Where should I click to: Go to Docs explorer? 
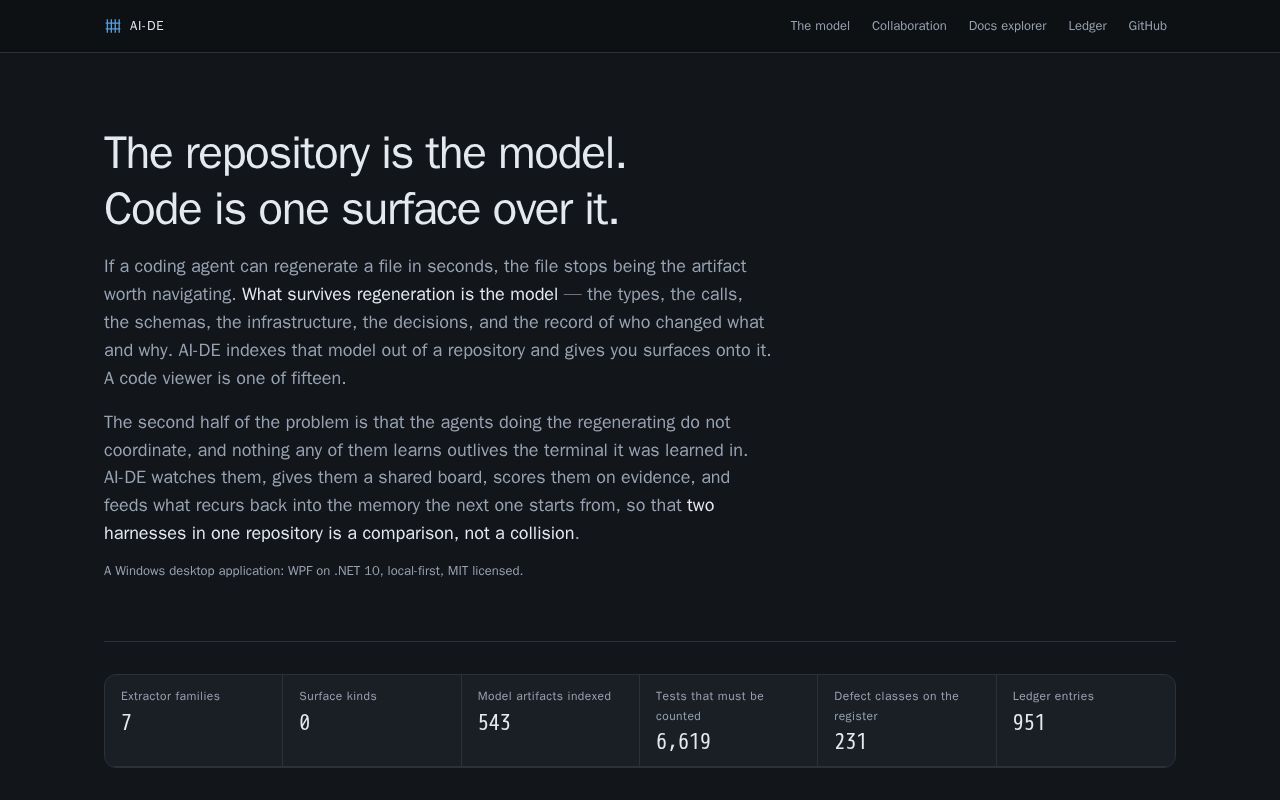[1007, 26]
